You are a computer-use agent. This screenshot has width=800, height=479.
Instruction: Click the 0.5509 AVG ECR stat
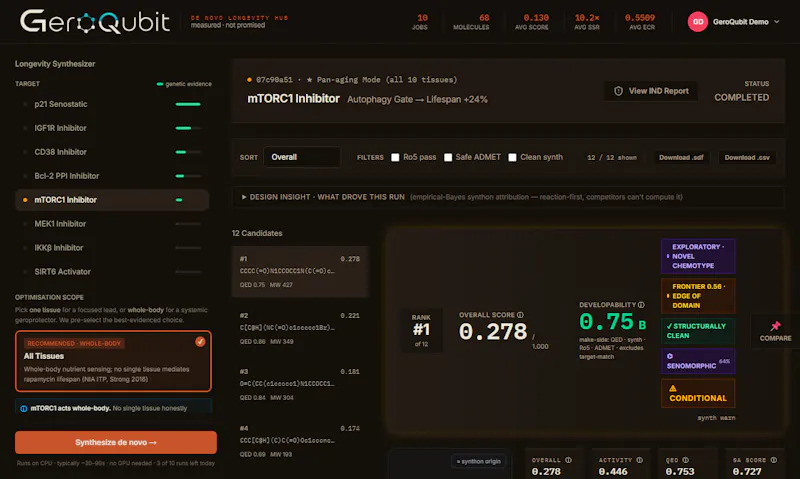click(x=641, y=22)
